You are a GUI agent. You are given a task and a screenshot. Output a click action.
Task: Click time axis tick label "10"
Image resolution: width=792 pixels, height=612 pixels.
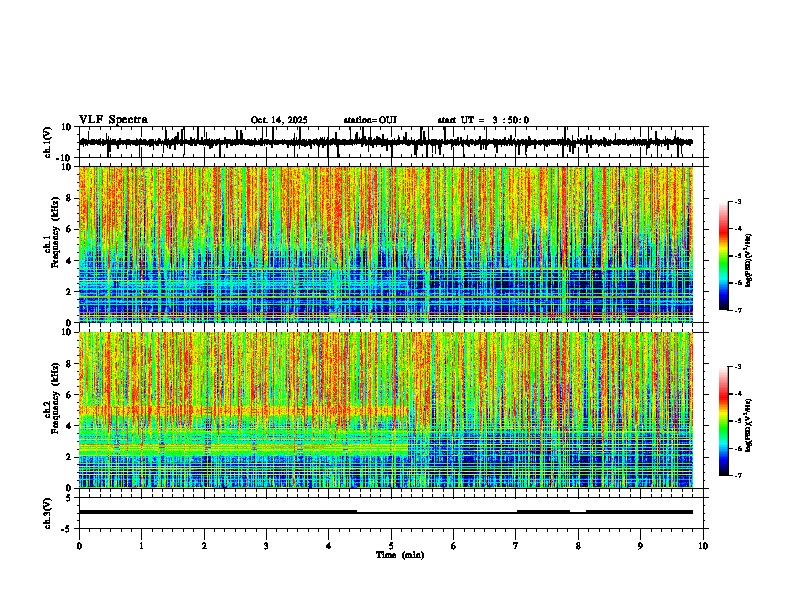point(703,546)
